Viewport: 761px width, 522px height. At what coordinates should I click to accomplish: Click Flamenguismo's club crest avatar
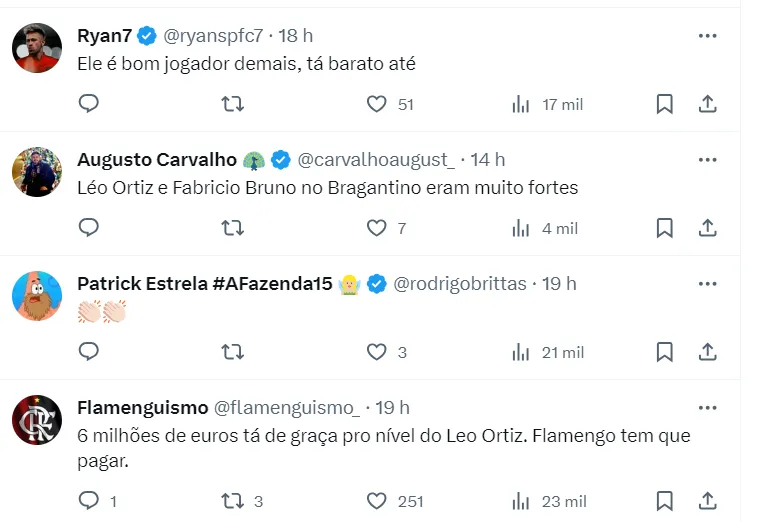click(37, 420)
